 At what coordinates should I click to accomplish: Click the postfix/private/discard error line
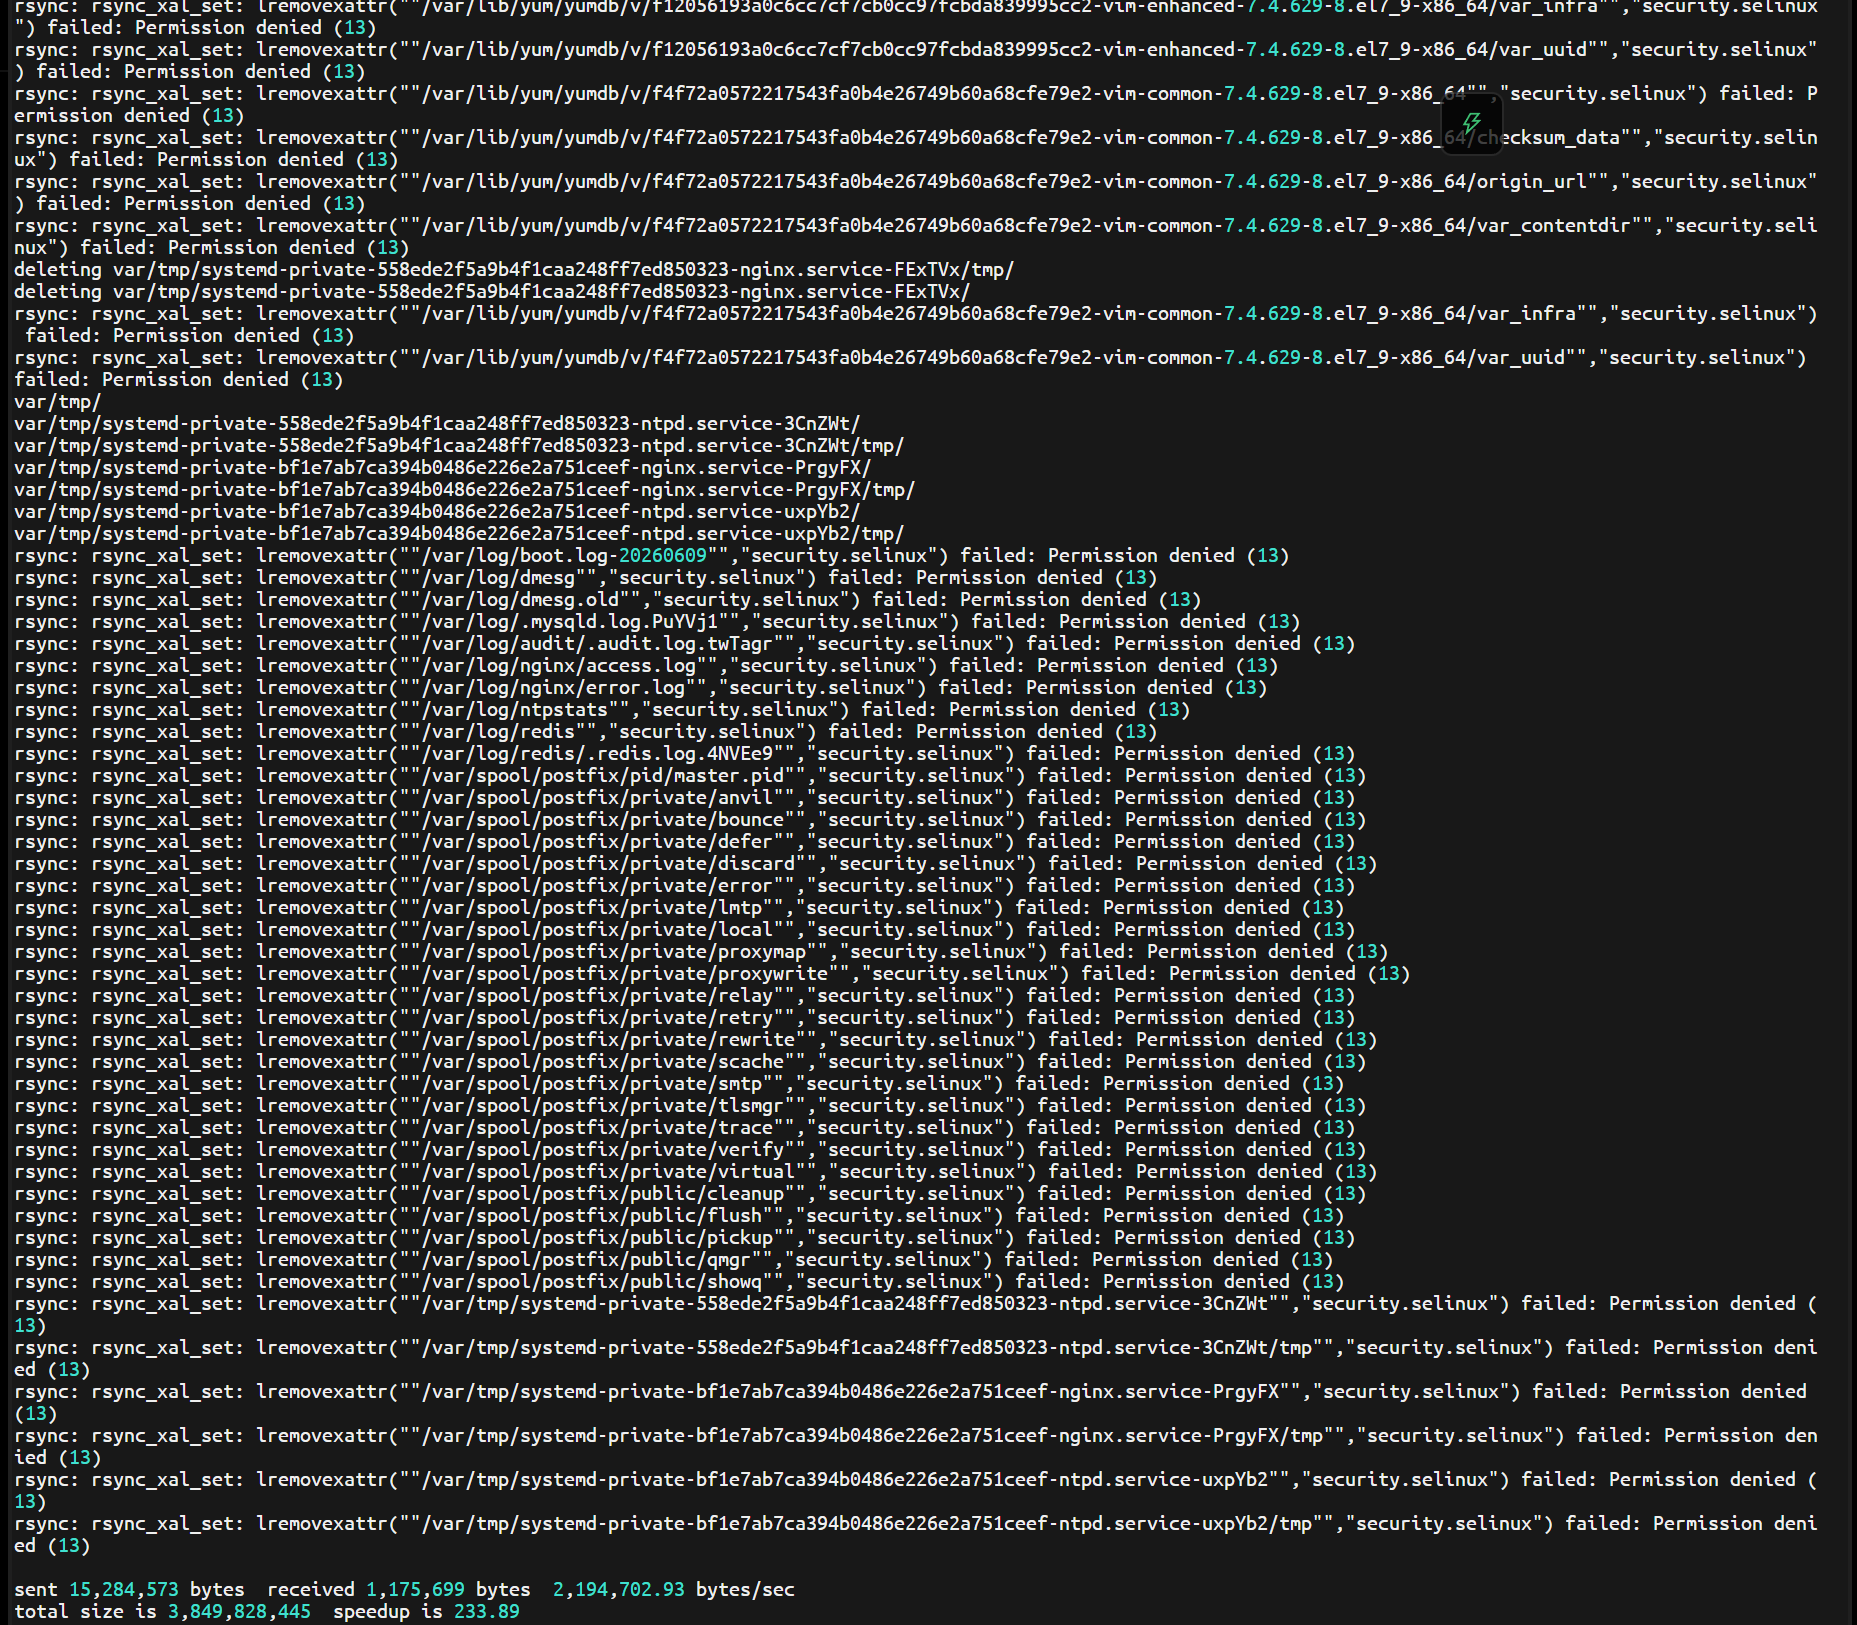[x=695, y=864]
